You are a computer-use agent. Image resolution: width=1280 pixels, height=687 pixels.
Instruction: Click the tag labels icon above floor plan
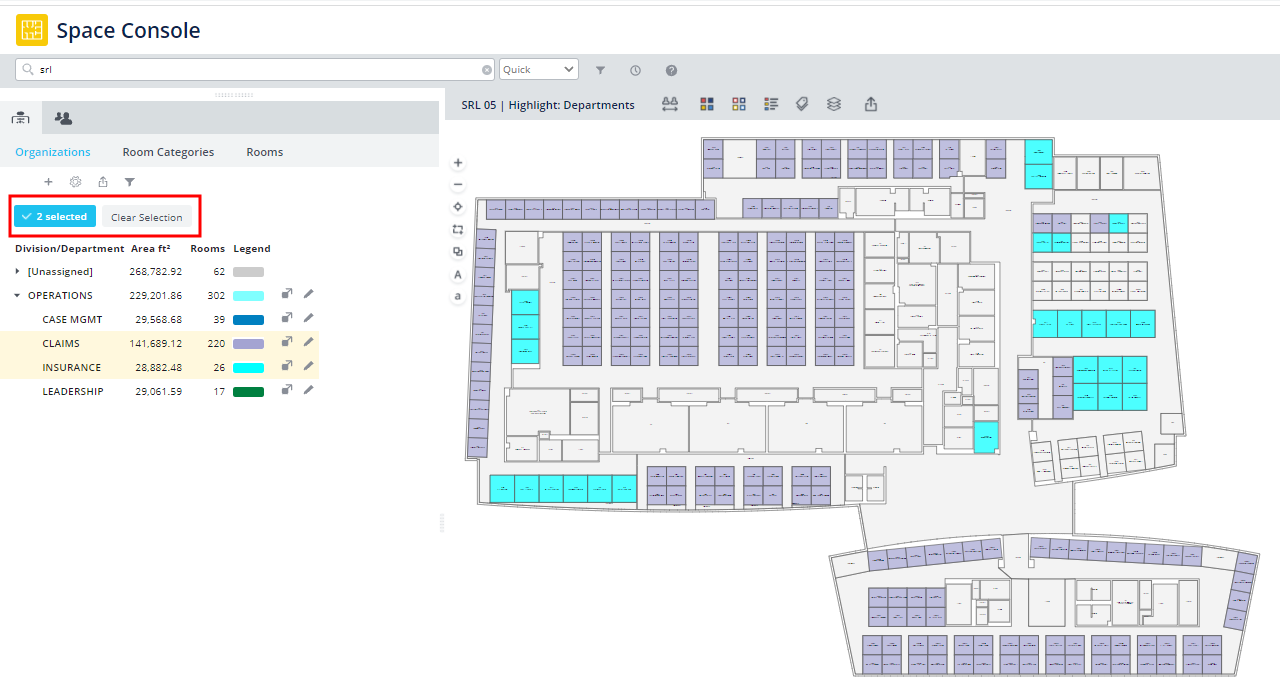click(x=802, y=104)
